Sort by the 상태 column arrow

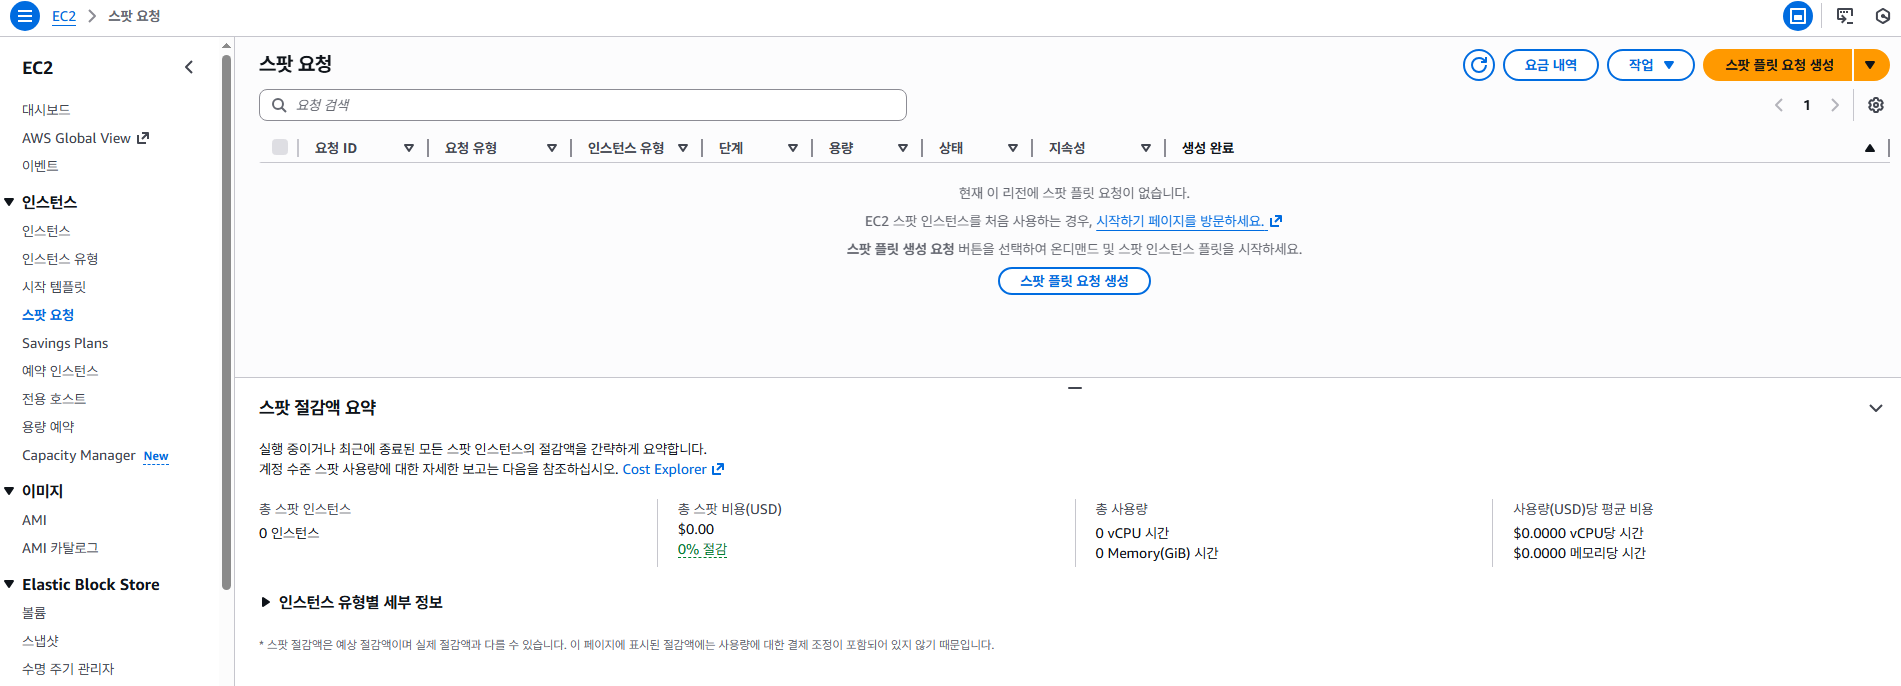1013,148
